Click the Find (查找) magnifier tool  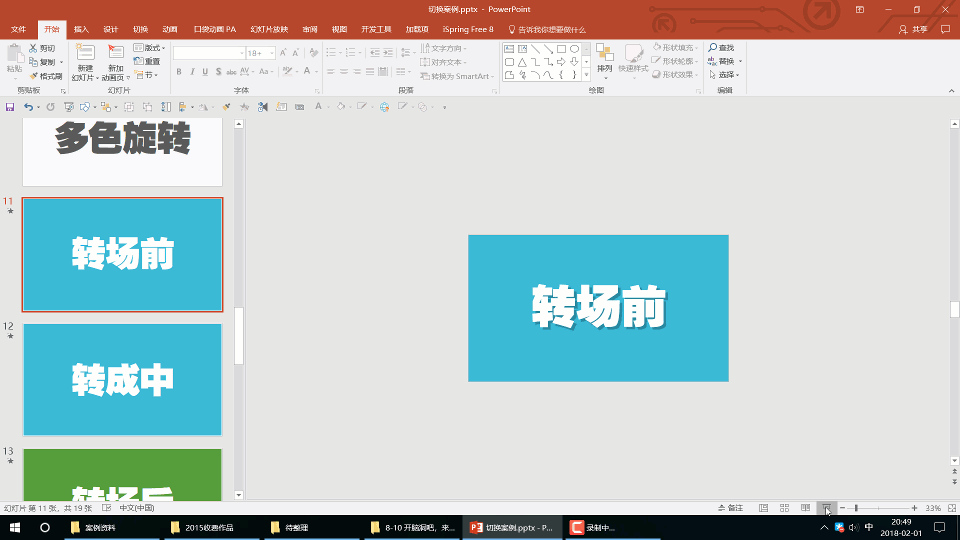pos(721,48)
